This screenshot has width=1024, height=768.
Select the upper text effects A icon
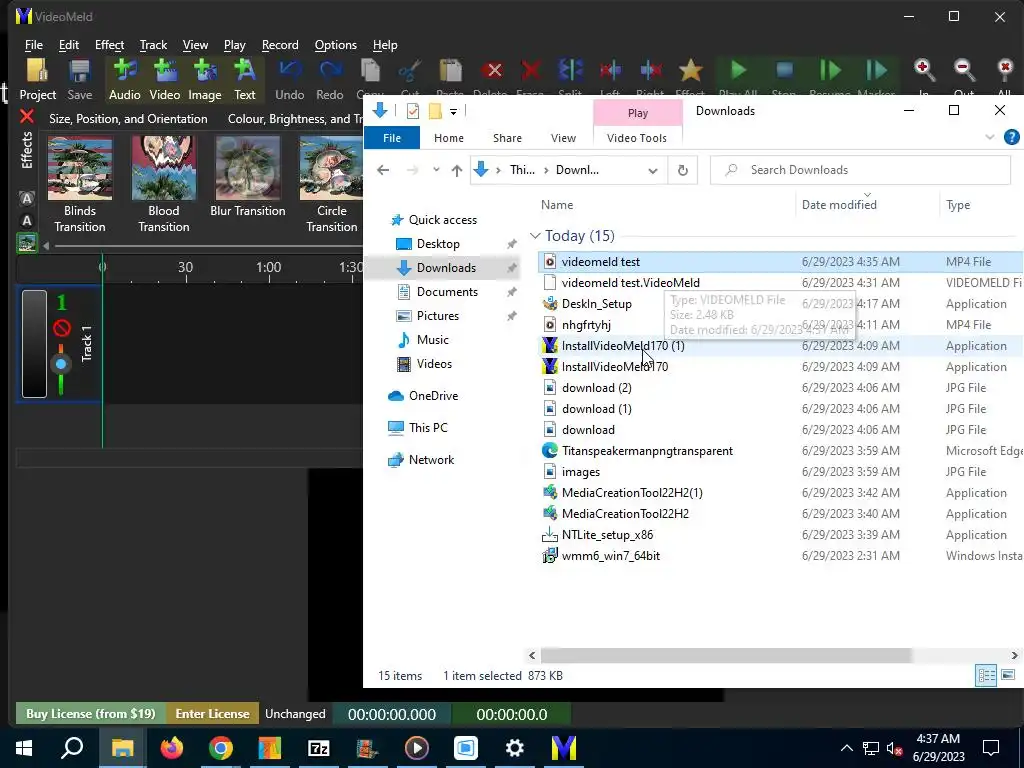tap(27, 199)
